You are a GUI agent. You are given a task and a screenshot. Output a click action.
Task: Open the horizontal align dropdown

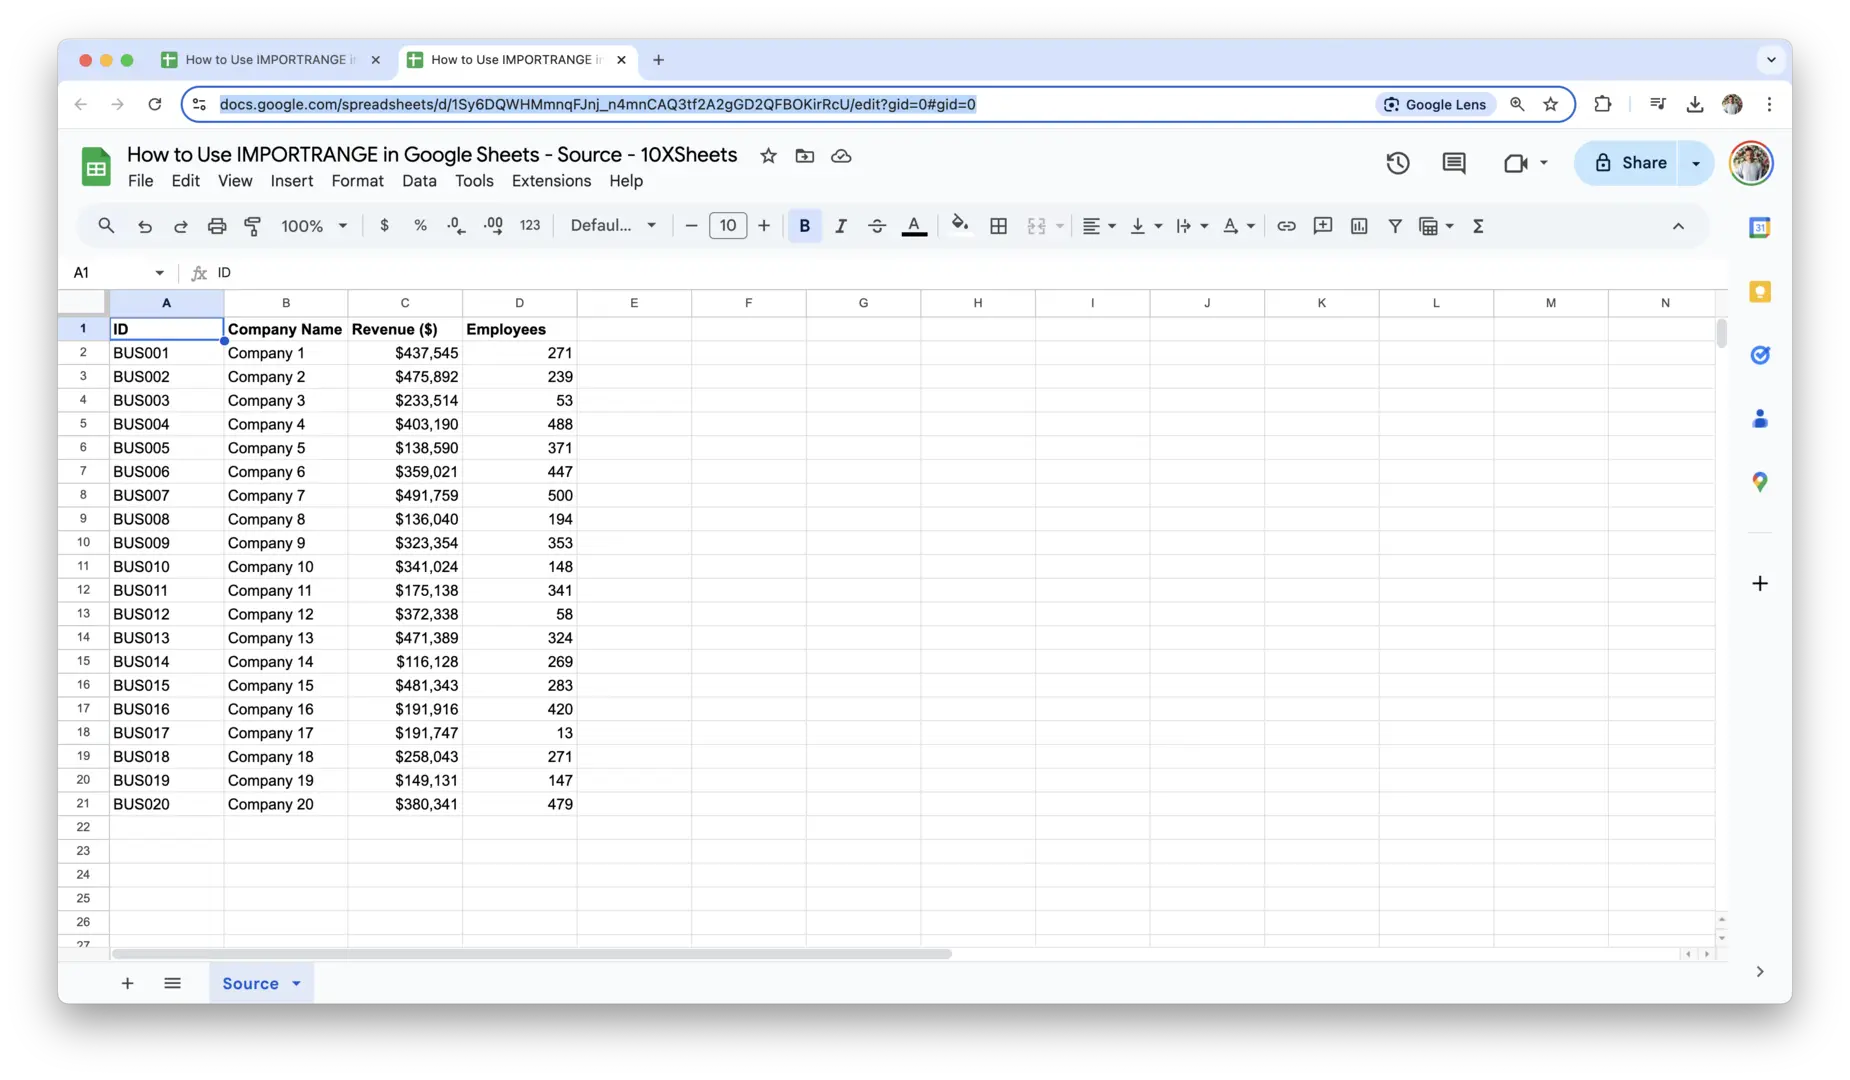(1098, 226)
